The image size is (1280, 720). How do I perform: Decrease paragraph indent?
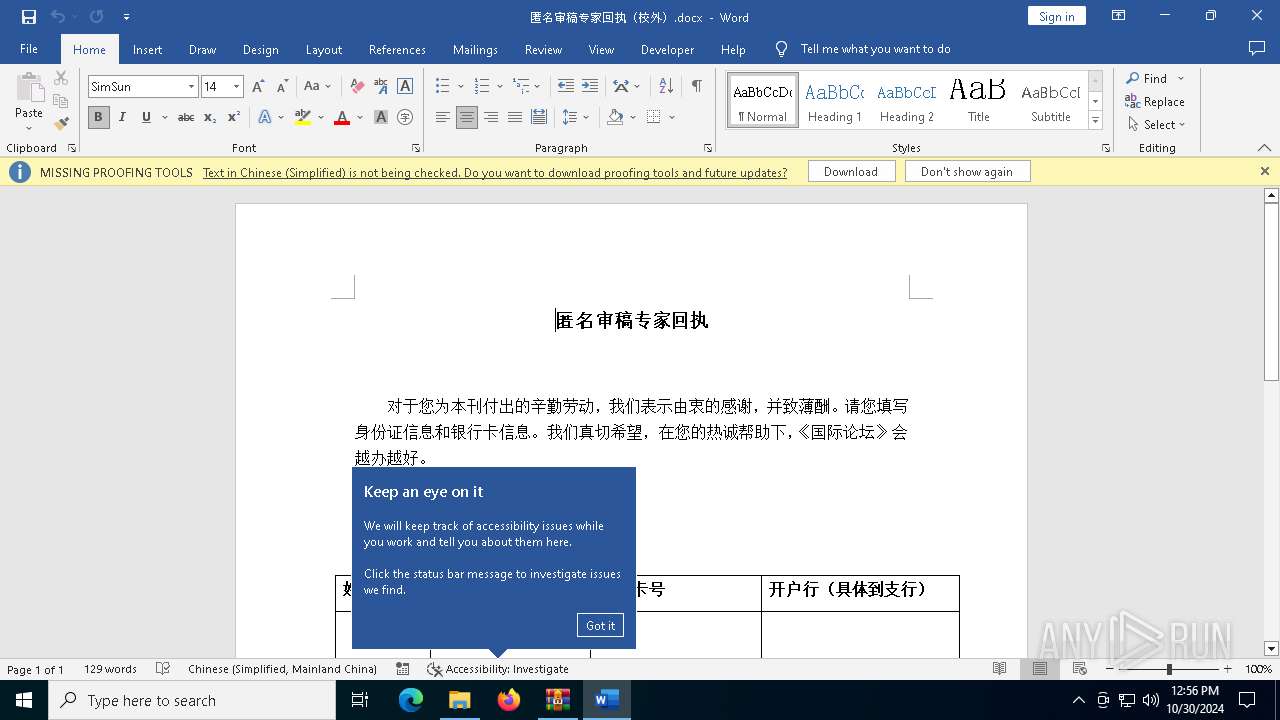click(566, 87)
